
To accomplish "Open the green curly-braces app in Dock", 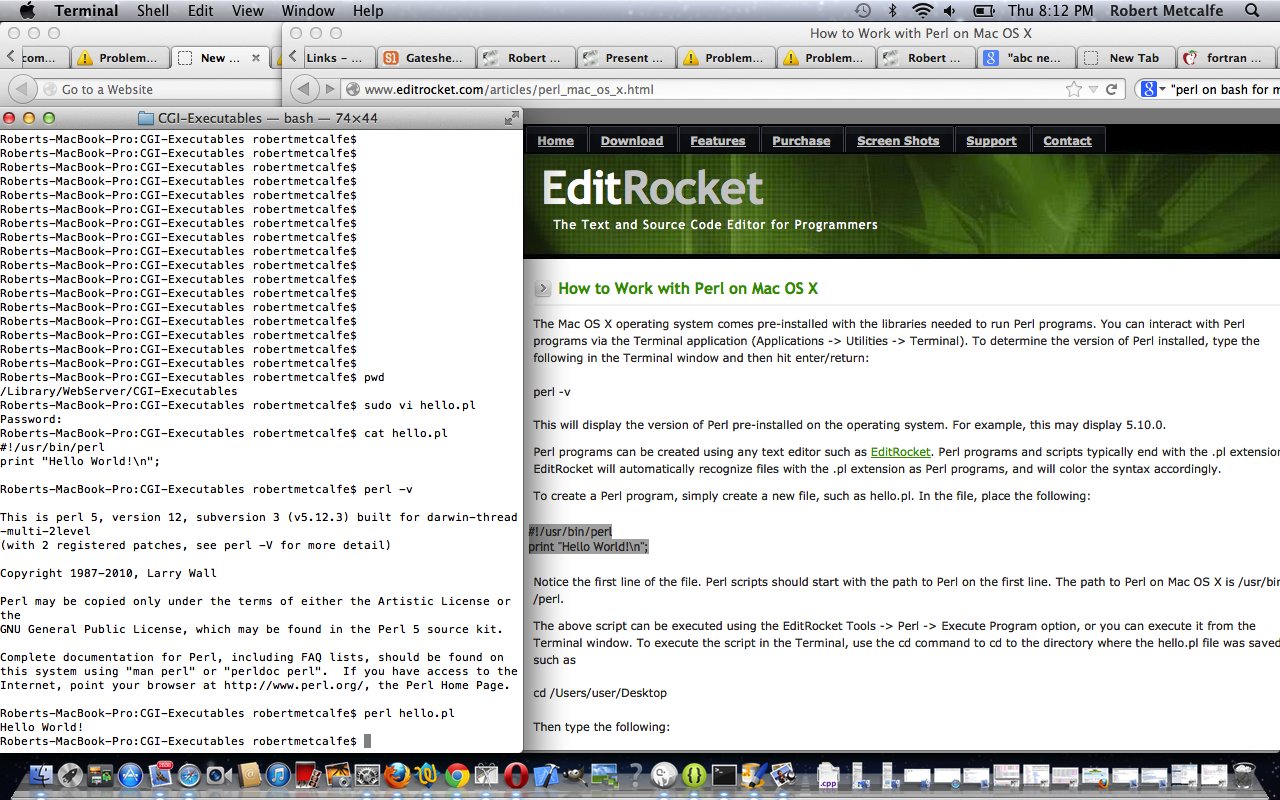I will pyautogui.click(x=694, y=776).
